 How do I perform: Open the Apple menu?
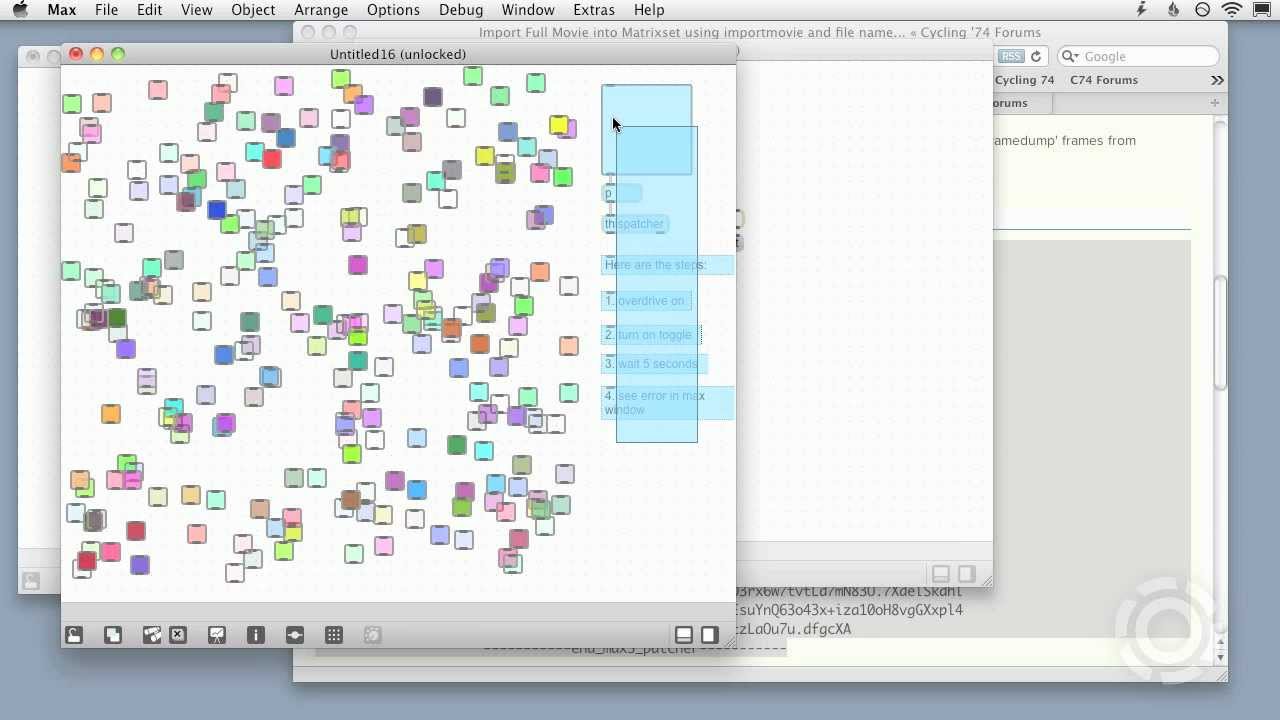click(20, 10)
